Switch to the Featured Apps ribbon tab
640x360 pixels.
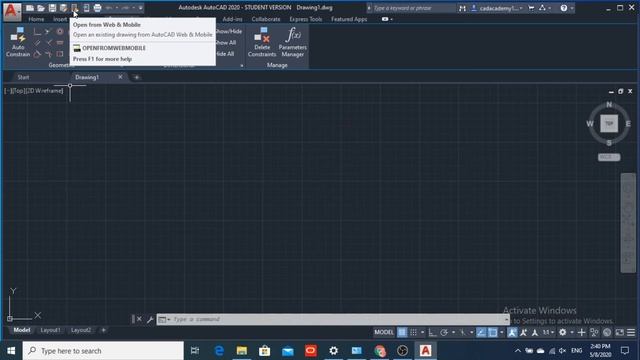click(x=349, y=19)
